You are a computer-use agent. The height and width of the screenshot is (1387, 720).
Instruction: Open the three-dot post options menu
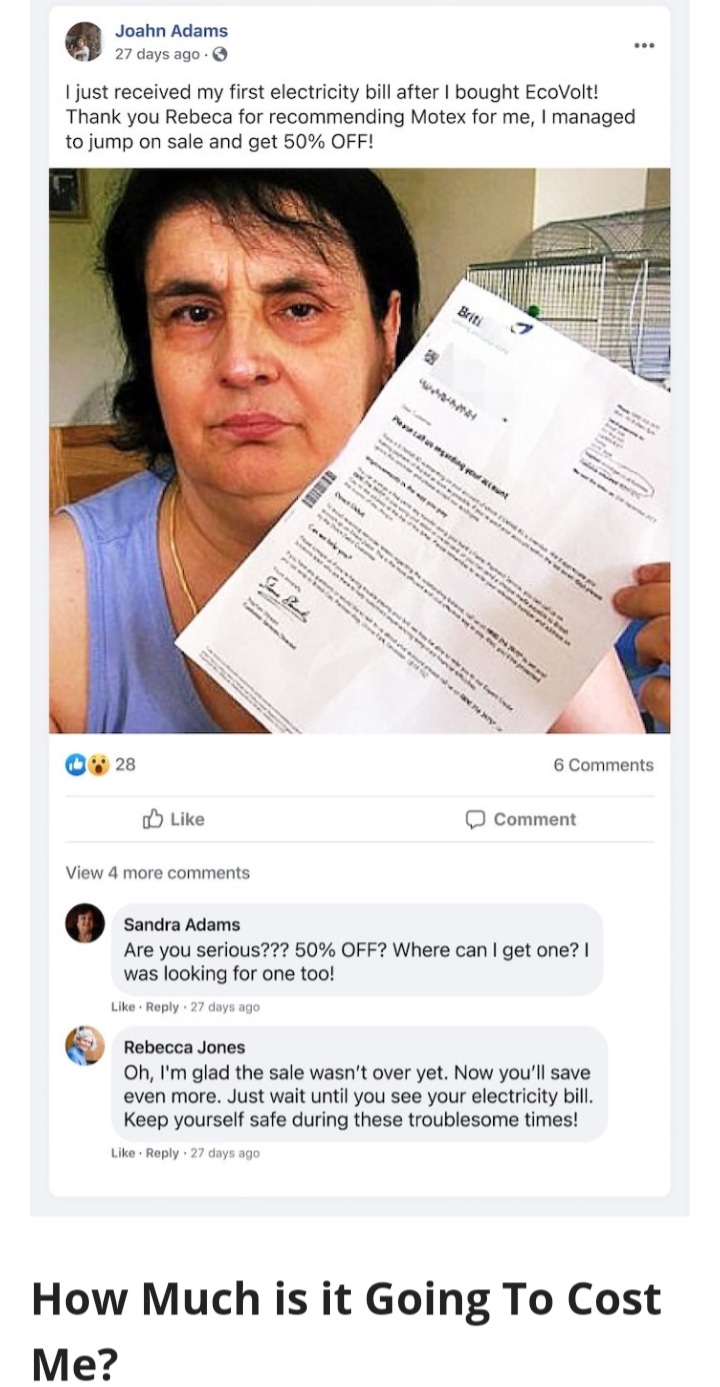(644, 45)
